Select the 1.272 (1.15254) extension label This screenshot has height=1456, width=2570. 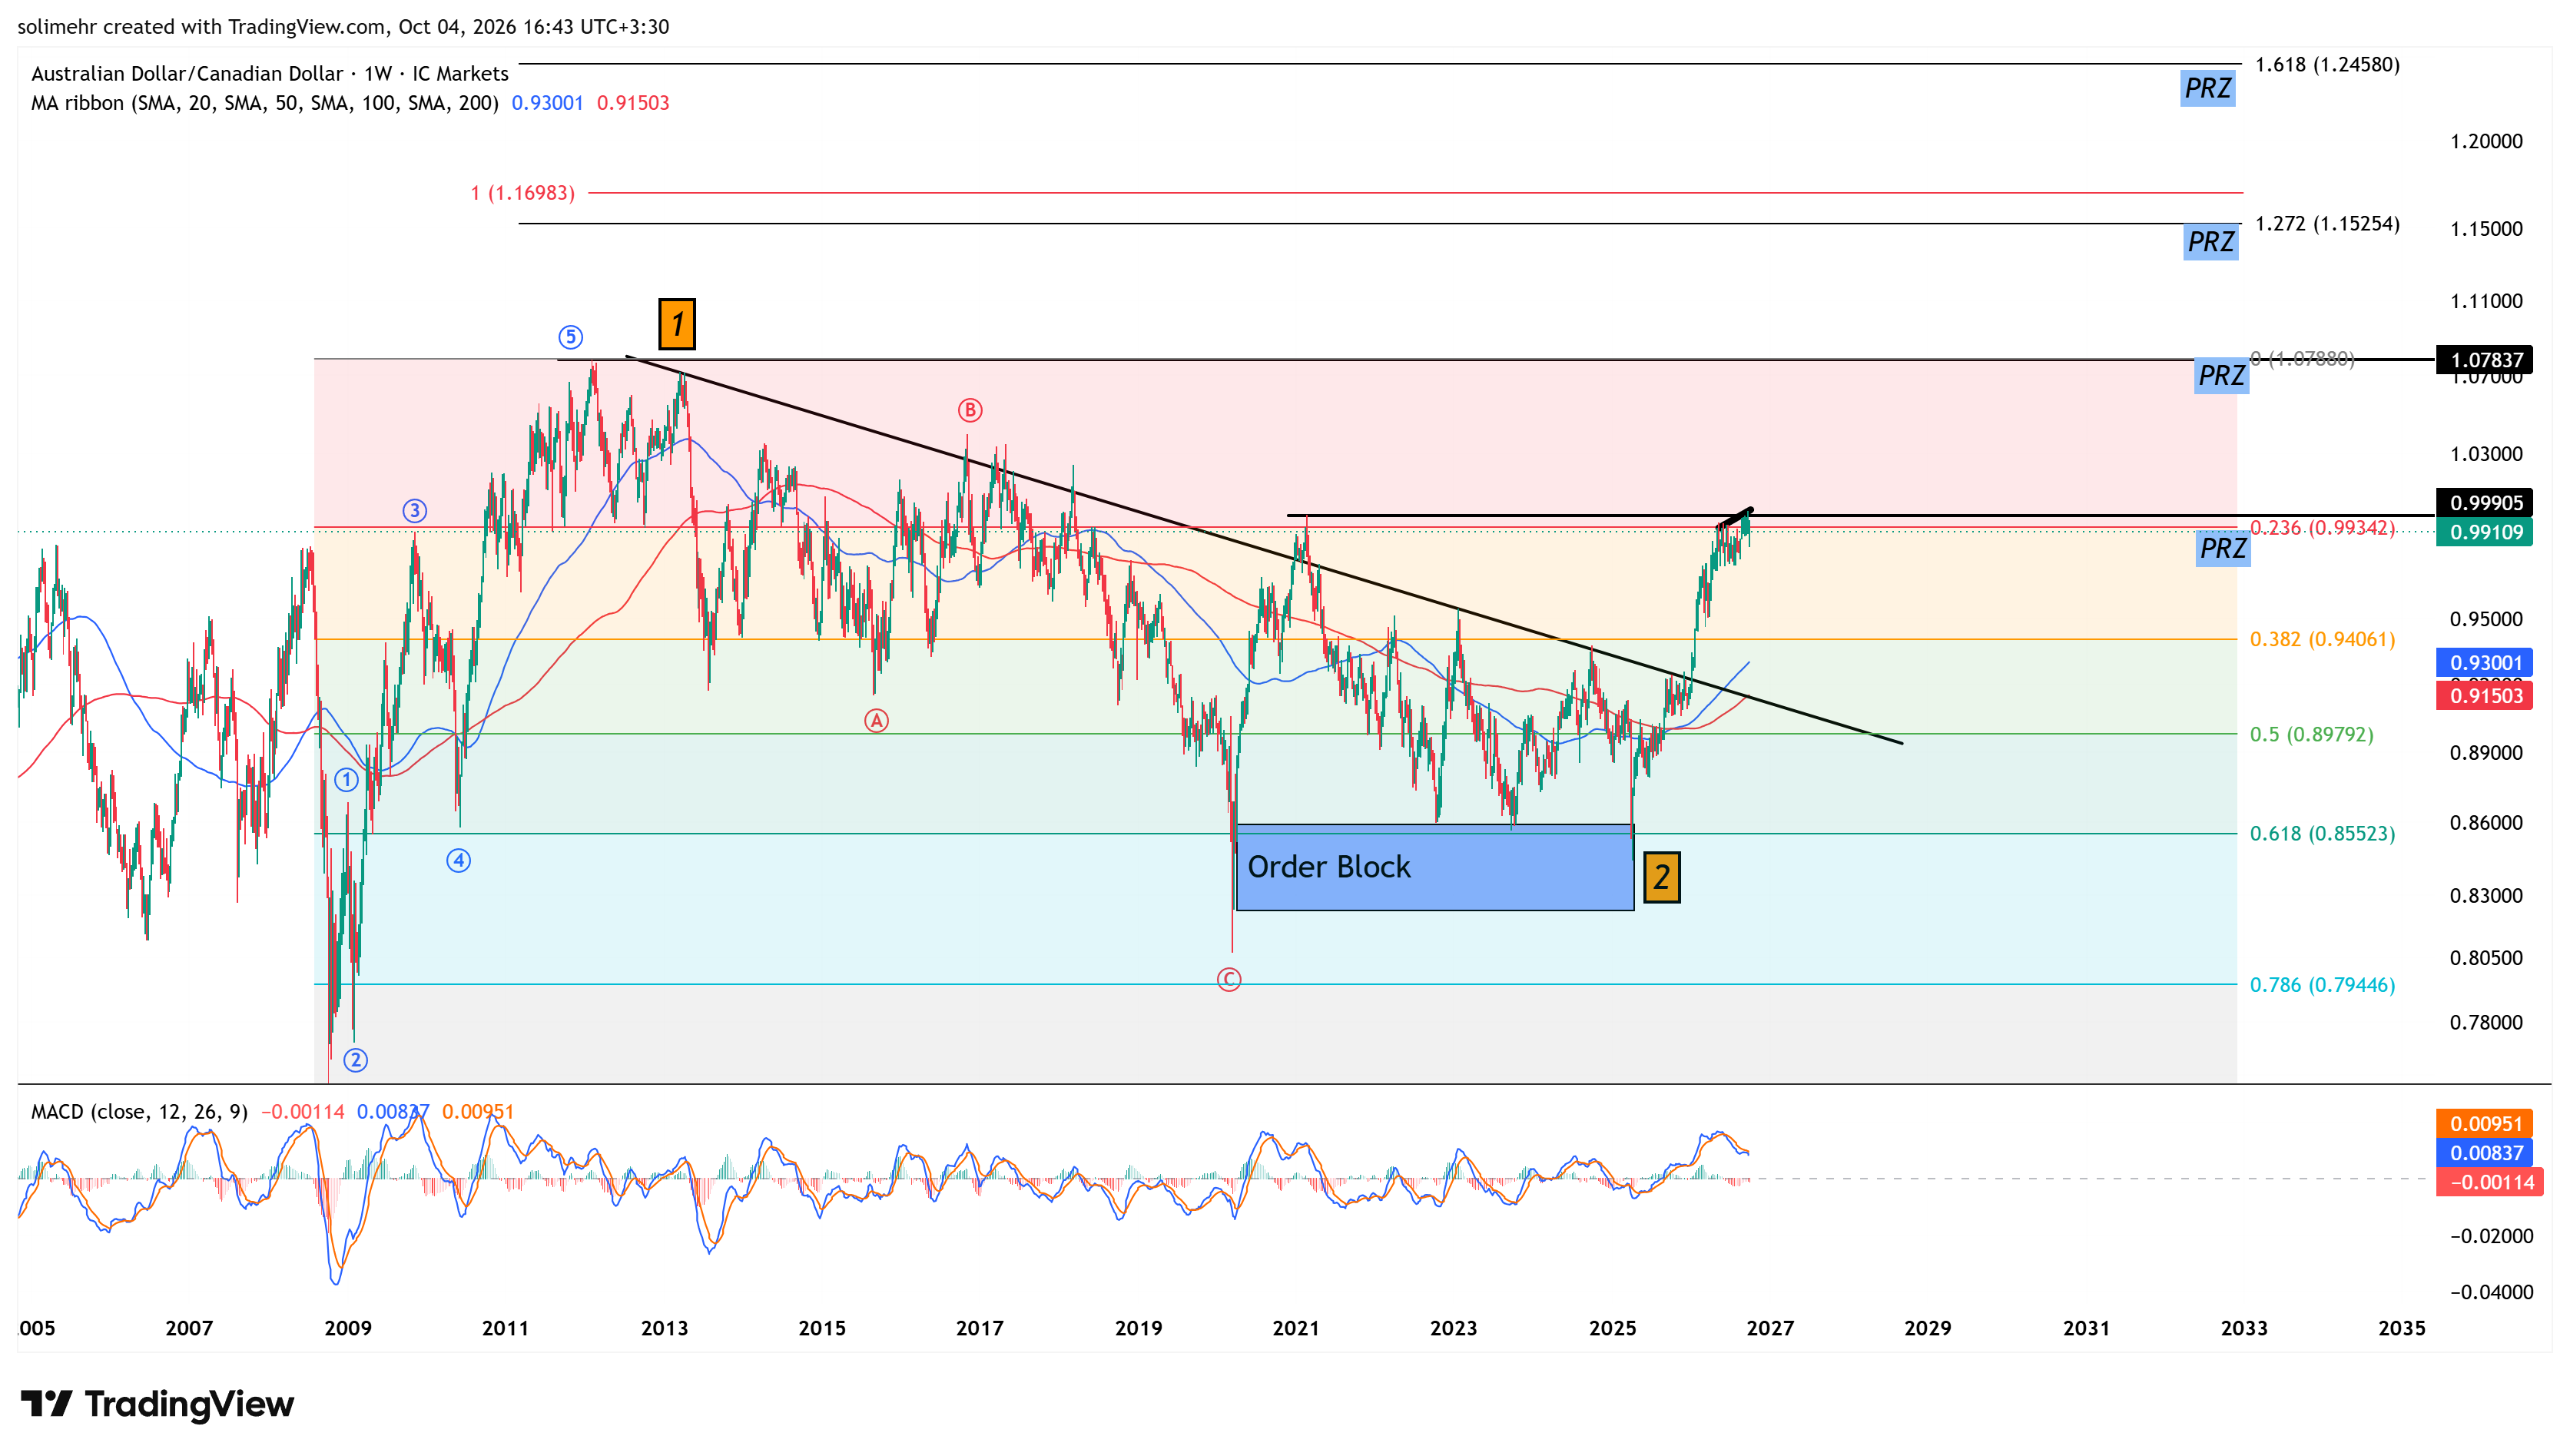pos(2327,223)
